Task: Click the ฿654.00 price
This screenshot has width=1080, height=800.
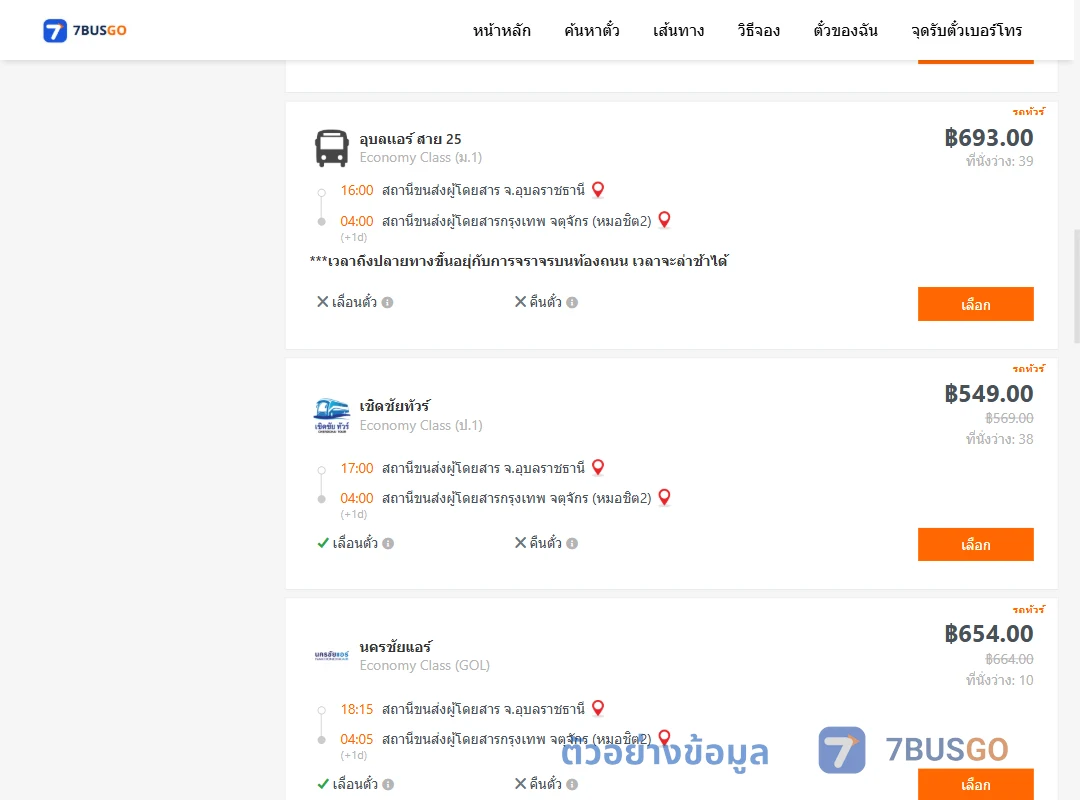Action: pyautogui.click(x=988, y=633)
